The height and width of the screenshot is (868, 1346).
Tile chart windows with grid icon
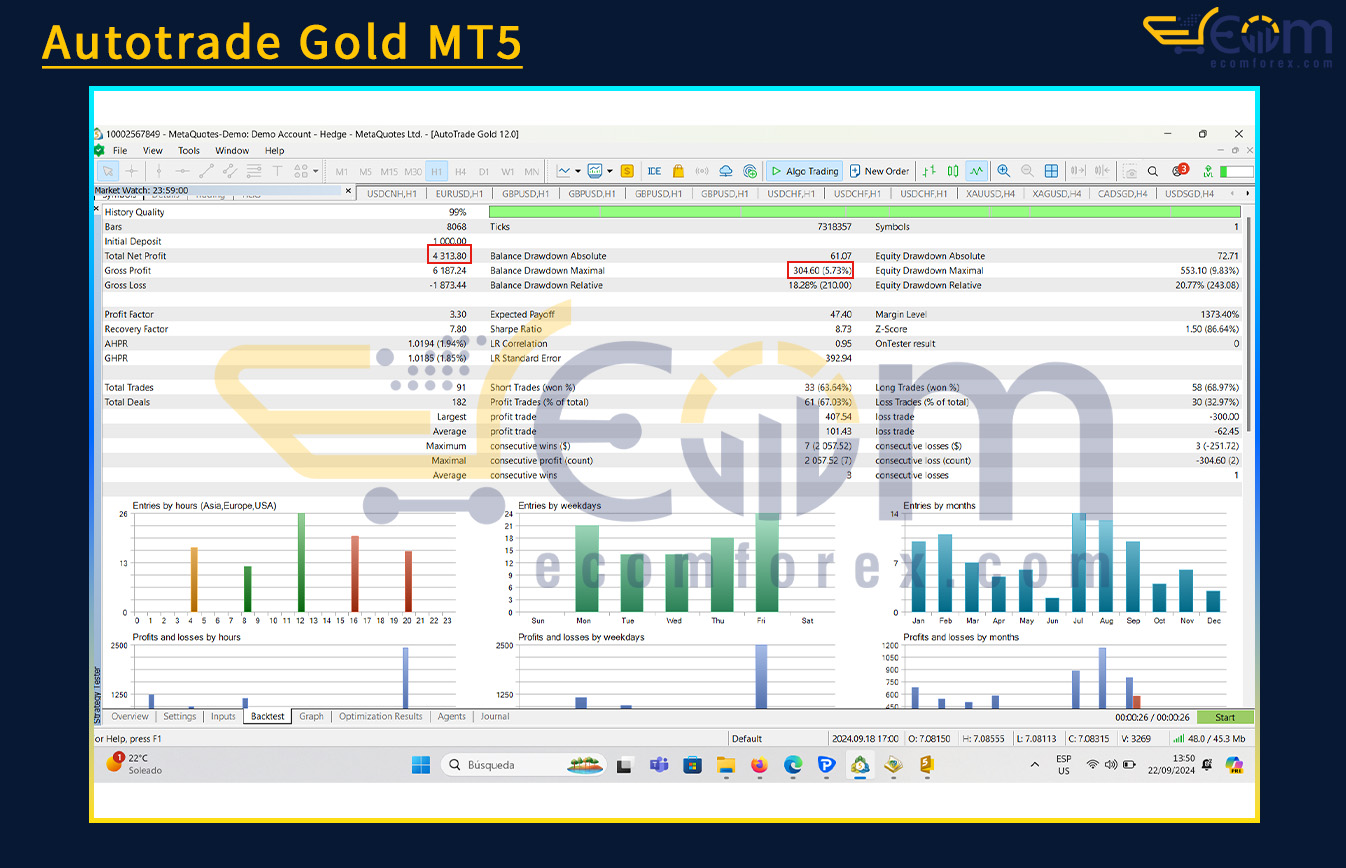click(x=1051, y=171)
